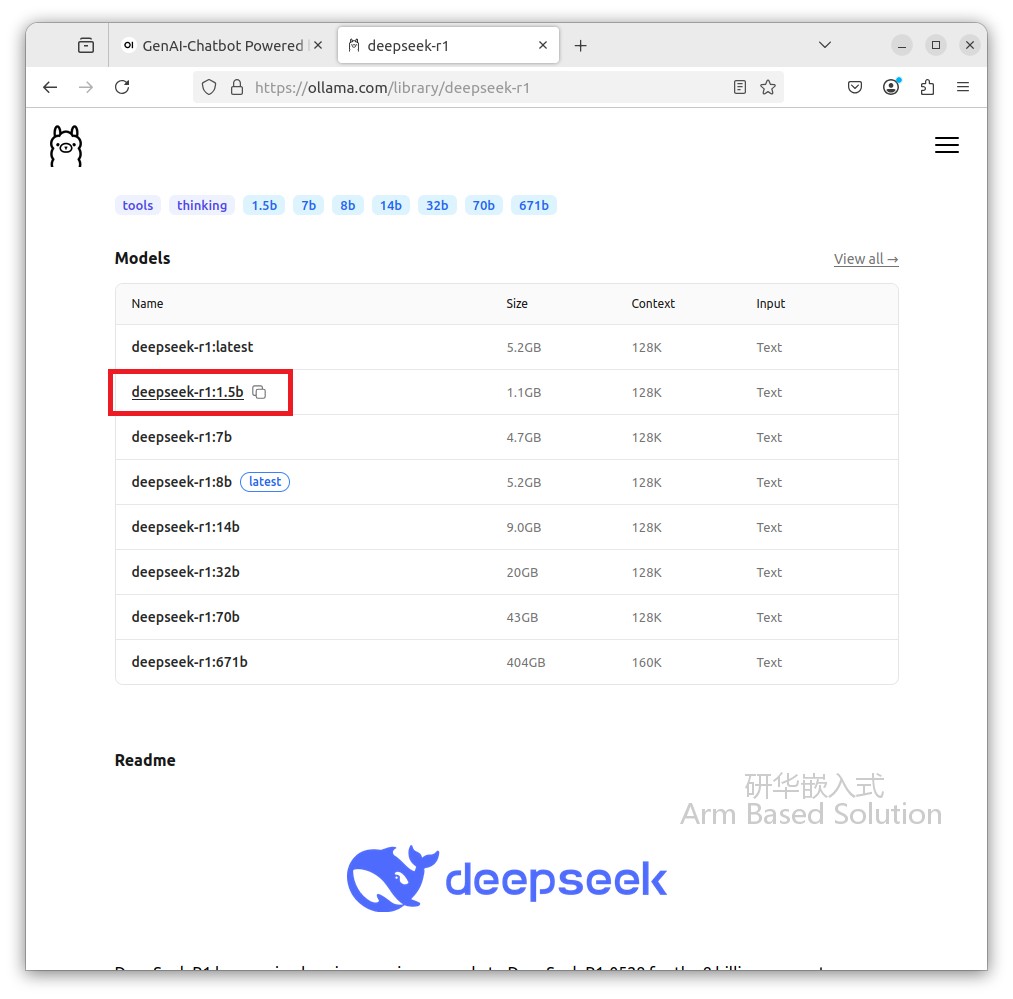The height and width of the screenshot is (999, 1013).
Task: Open tracking protection shield icon
Action: (209, 87)
